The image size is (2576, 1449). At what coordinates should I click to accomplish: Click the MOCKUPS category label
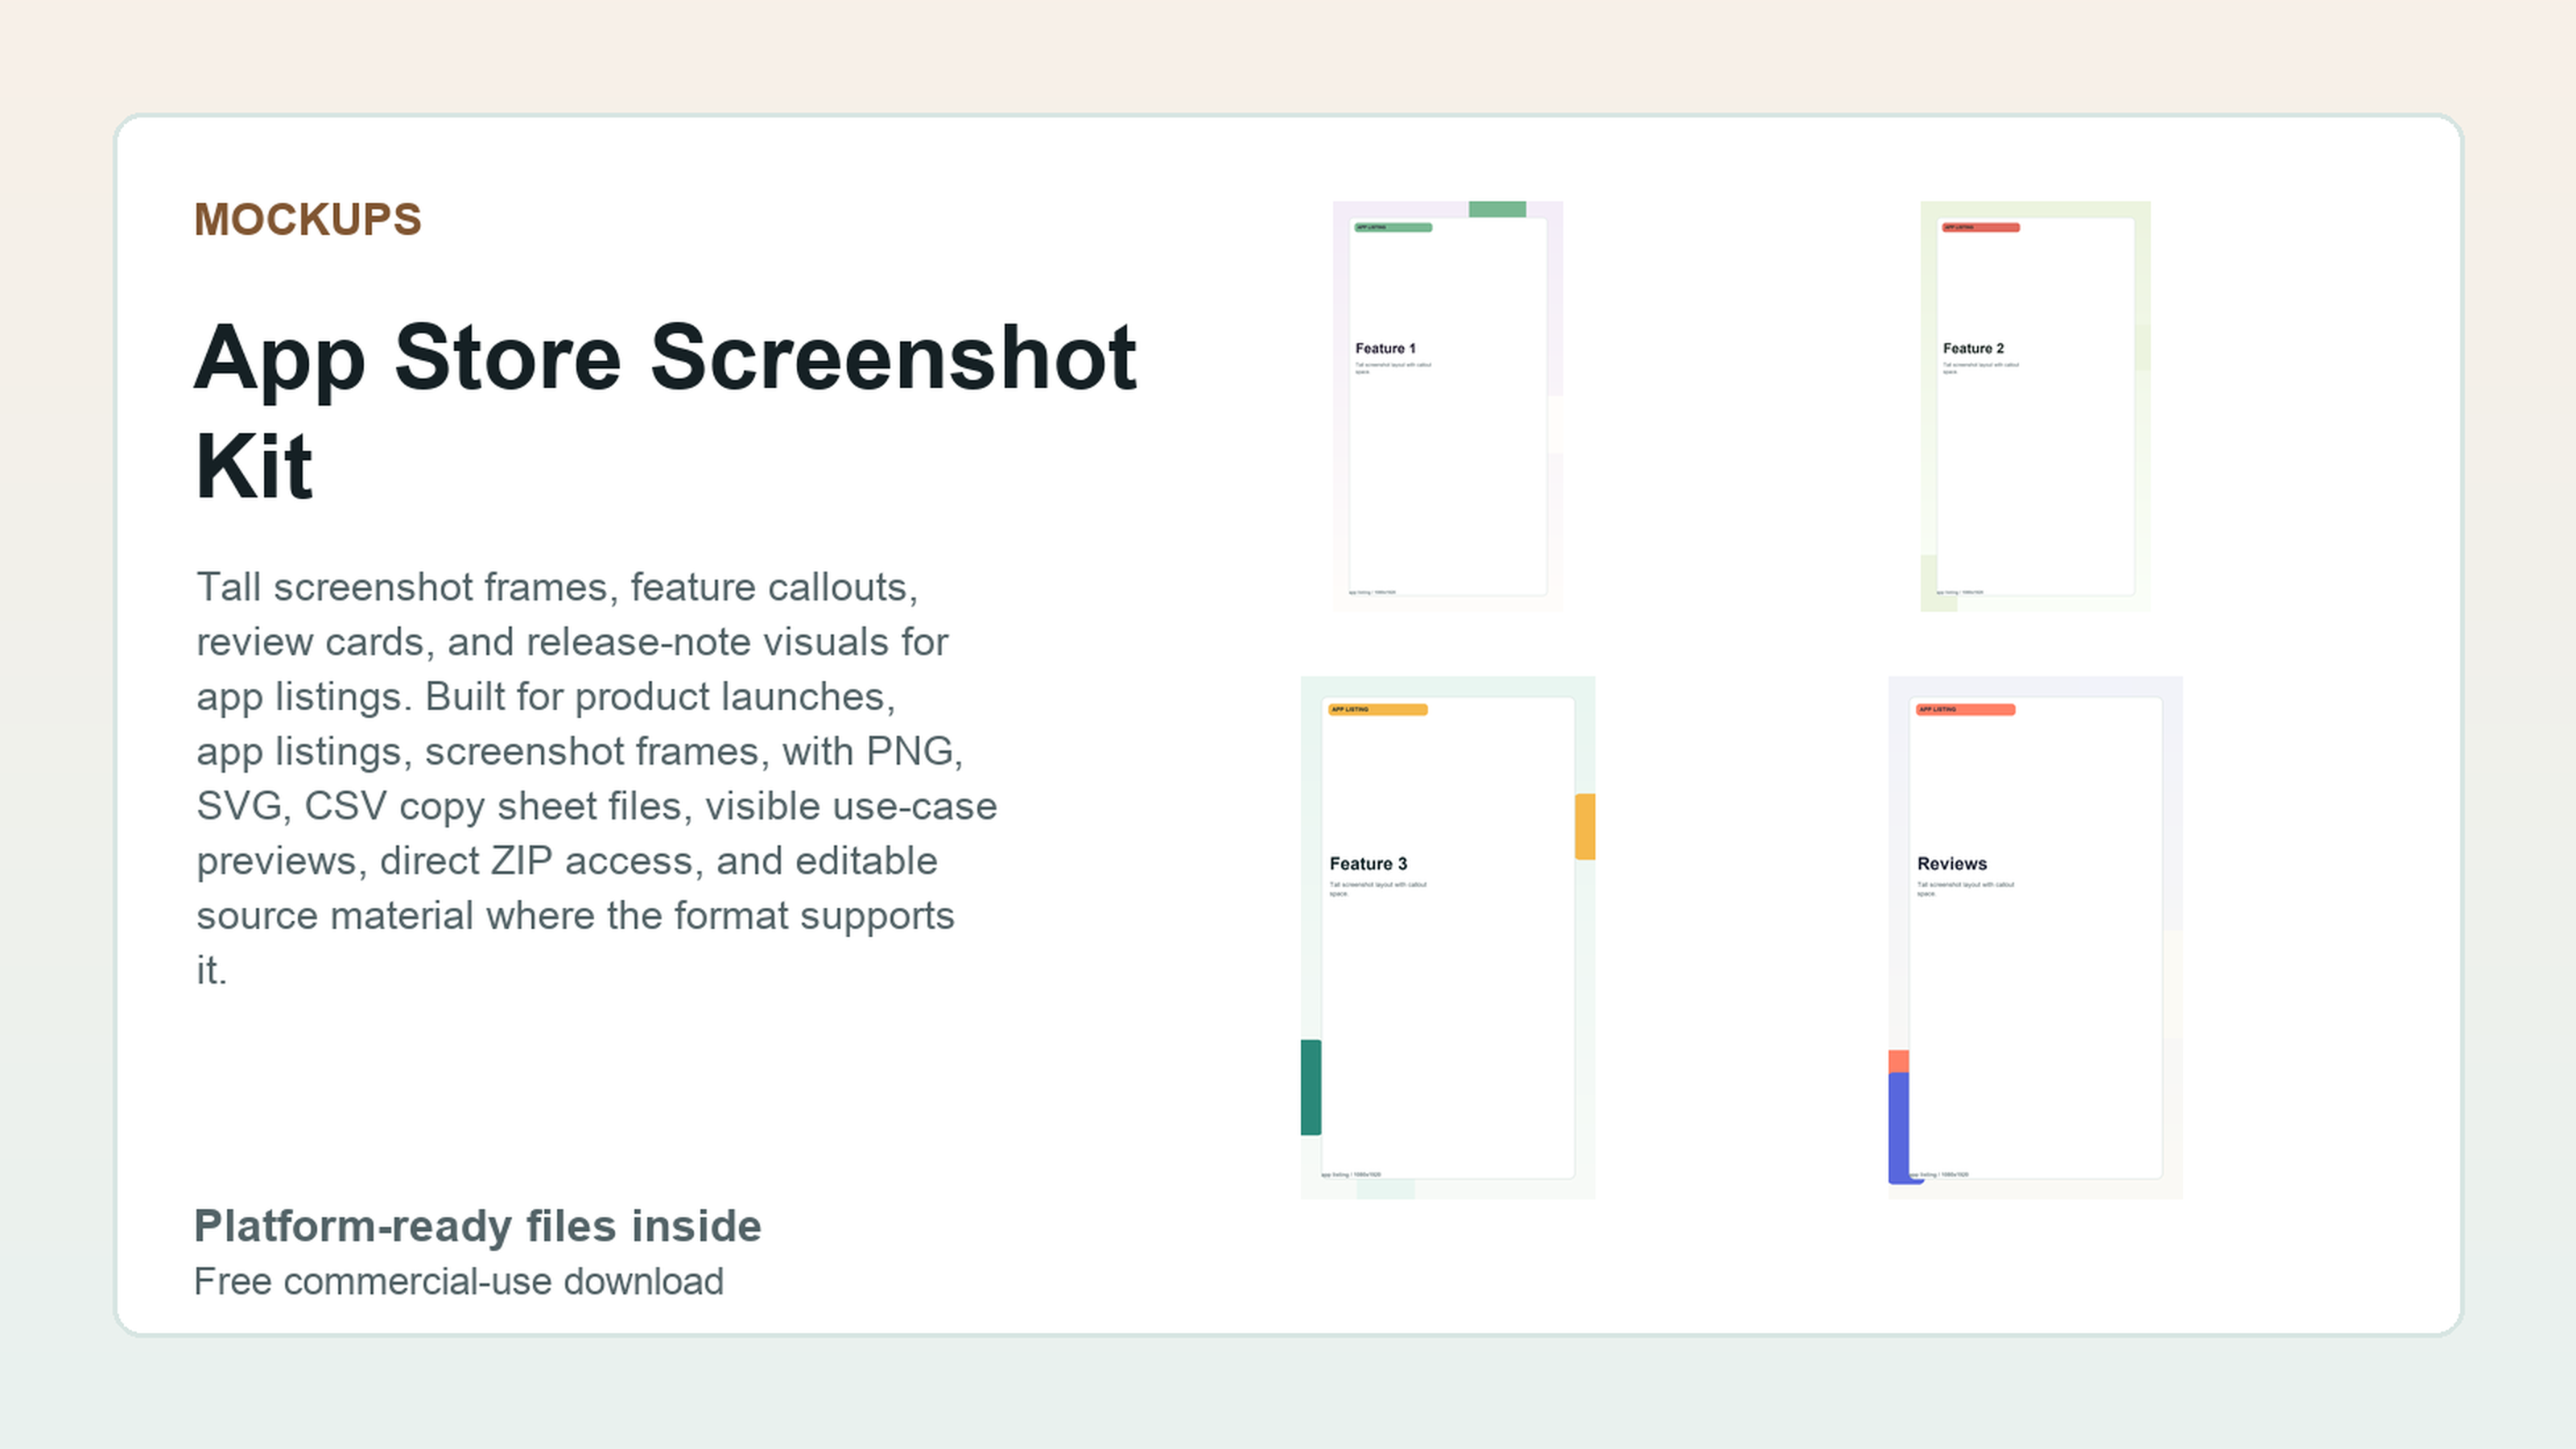pos(308,220)
